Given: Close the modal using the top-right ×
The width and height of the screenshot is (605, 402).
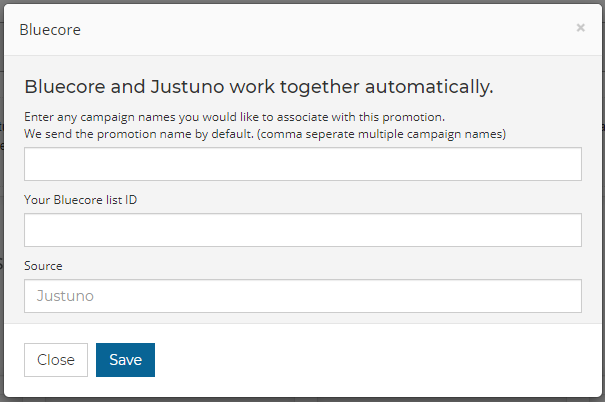Looking at the screenshot, I should click(580, 28).
